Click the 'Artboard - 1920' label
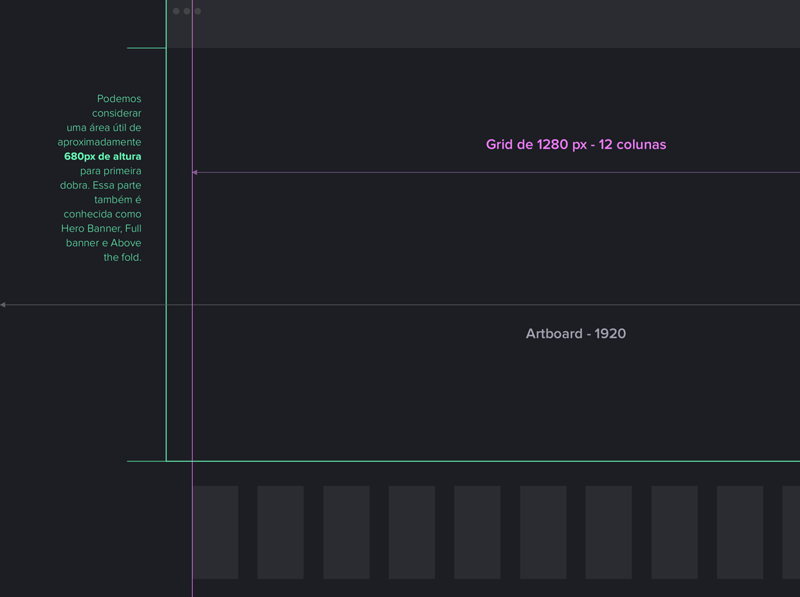This screenshot has width=800, height=597. pos(576,334)
